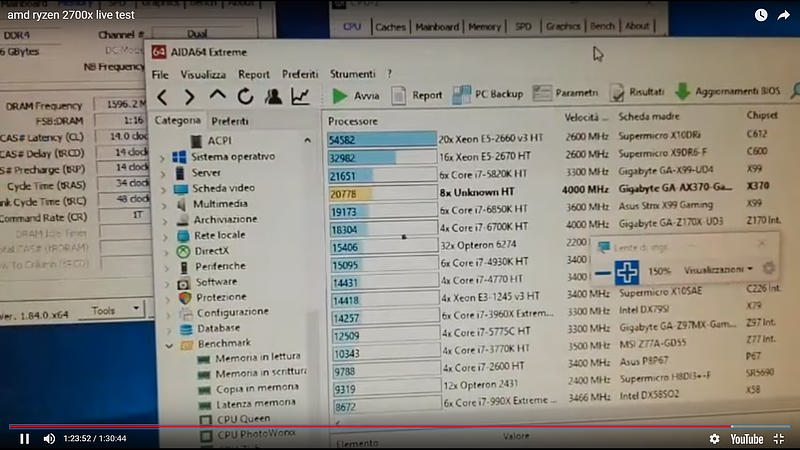Click Aggiornamenti BIOS toolbar item
The width and height of the screenshot is (800, 450).
728,91
